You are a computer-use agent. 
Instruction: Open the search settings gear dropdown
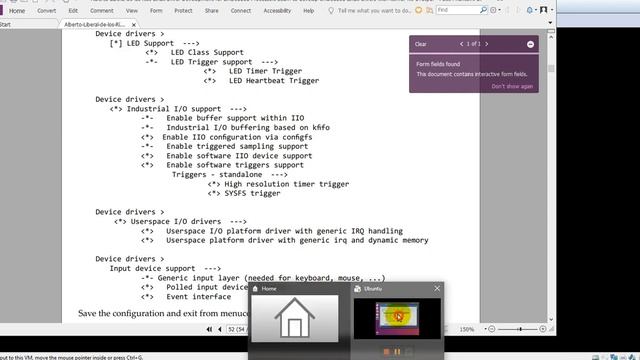click(x=495, y=10)
